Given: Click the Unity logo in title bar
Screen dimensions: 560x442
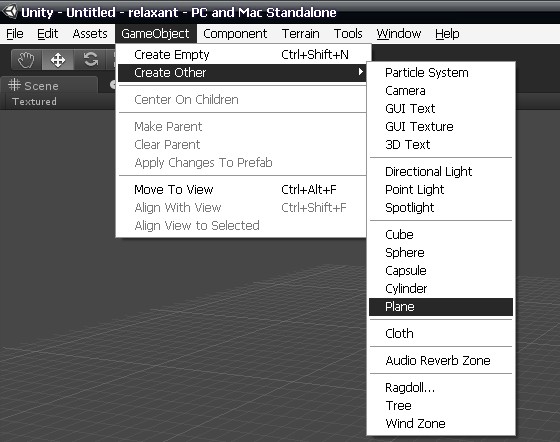Looking at the screenshot, I should point(9,11).
